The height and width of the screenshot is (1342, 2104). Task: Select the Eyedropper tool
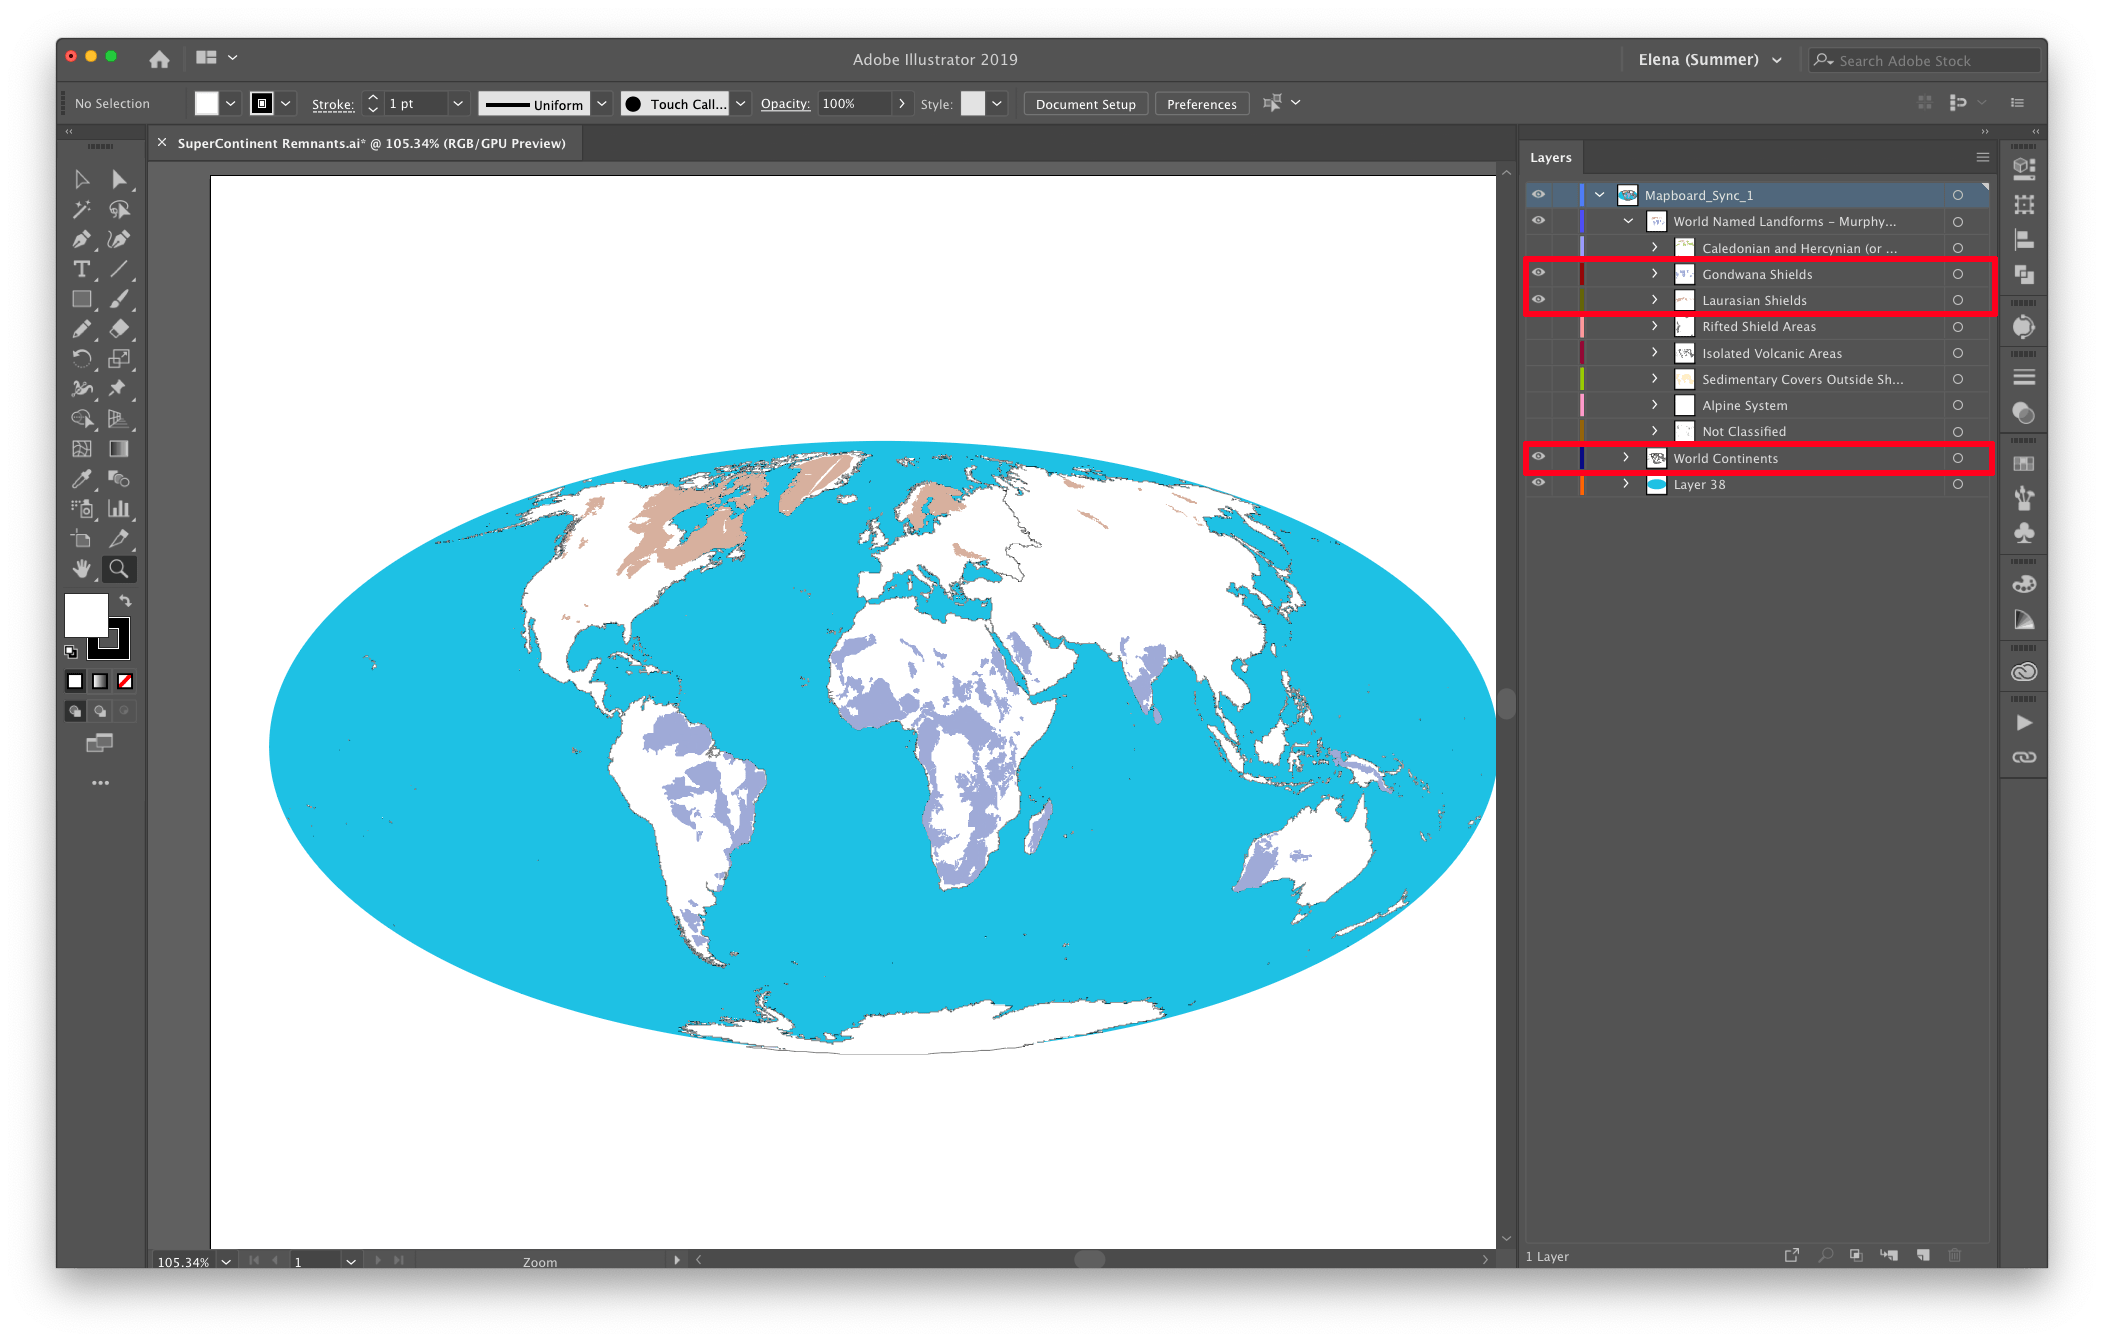coord(82,479)
